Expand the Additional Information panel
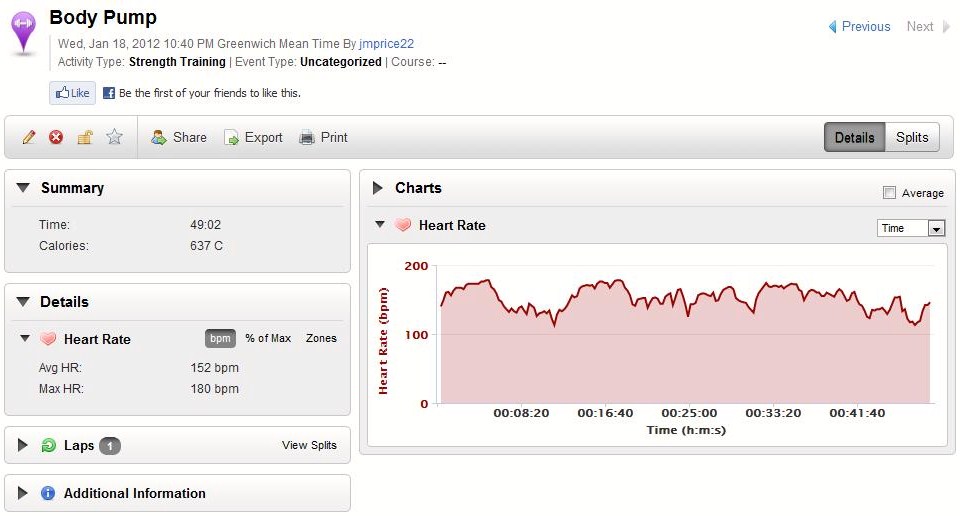 [23, 493]
